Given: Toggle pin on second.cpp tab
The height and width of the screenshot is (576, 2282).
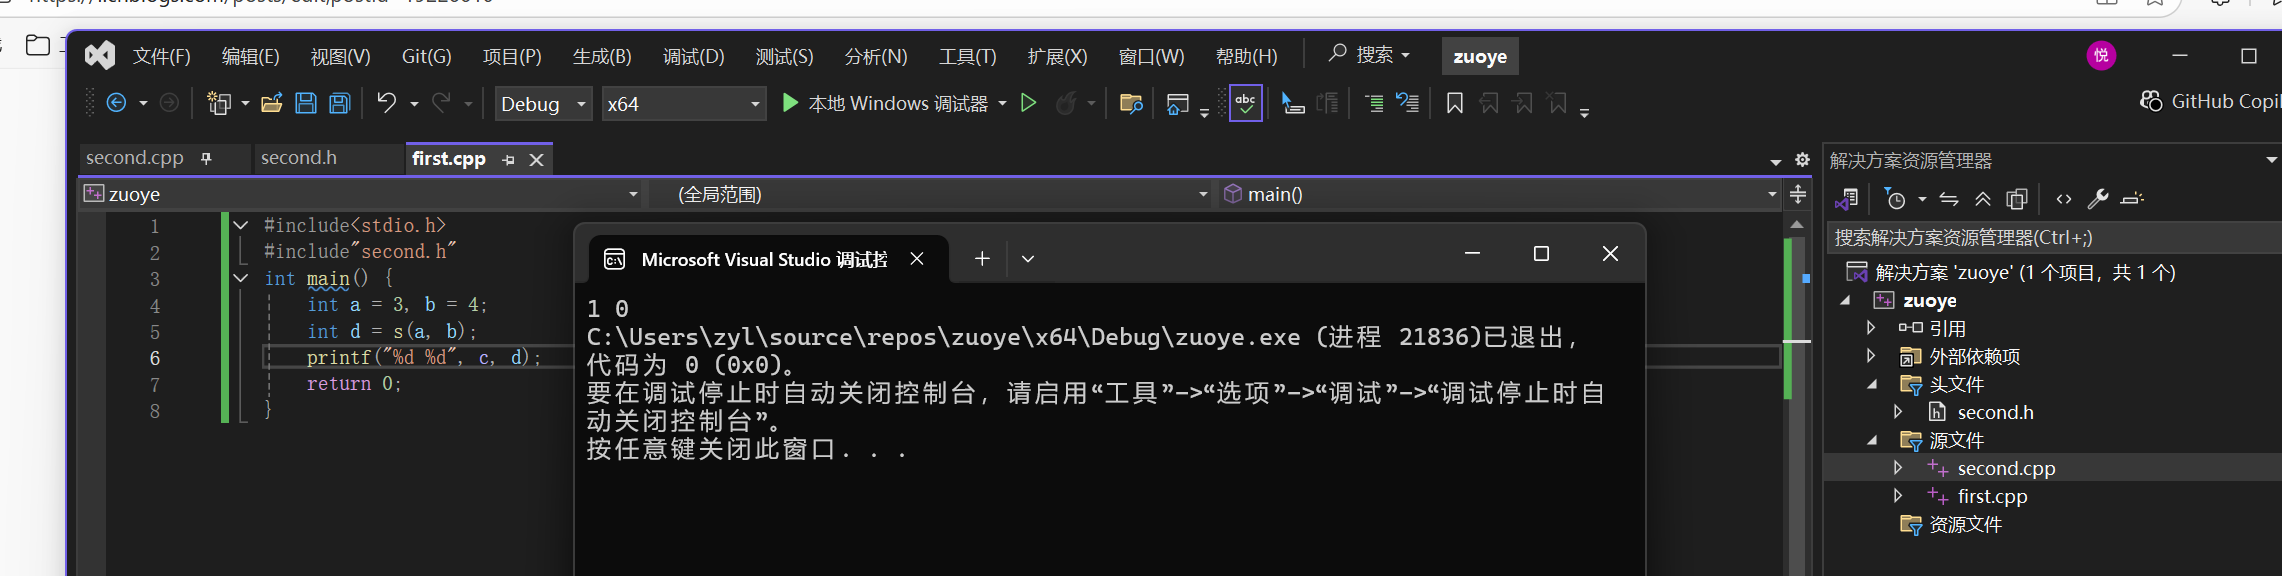Looking at the screenshot, I should pos(206,158).
